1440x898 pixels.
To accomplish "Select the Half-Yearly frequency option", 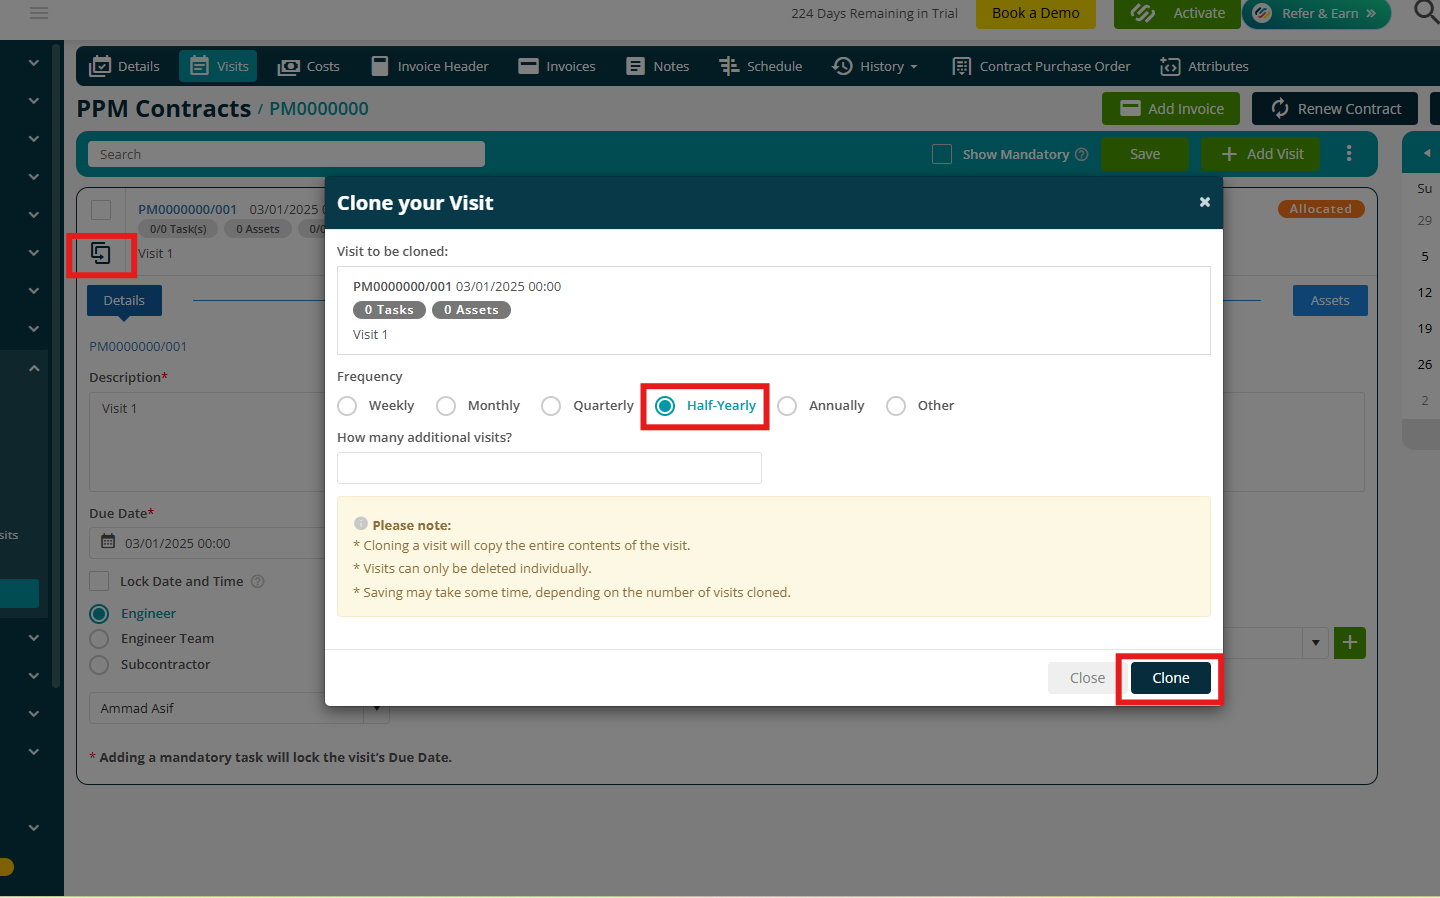I will 665,406.
